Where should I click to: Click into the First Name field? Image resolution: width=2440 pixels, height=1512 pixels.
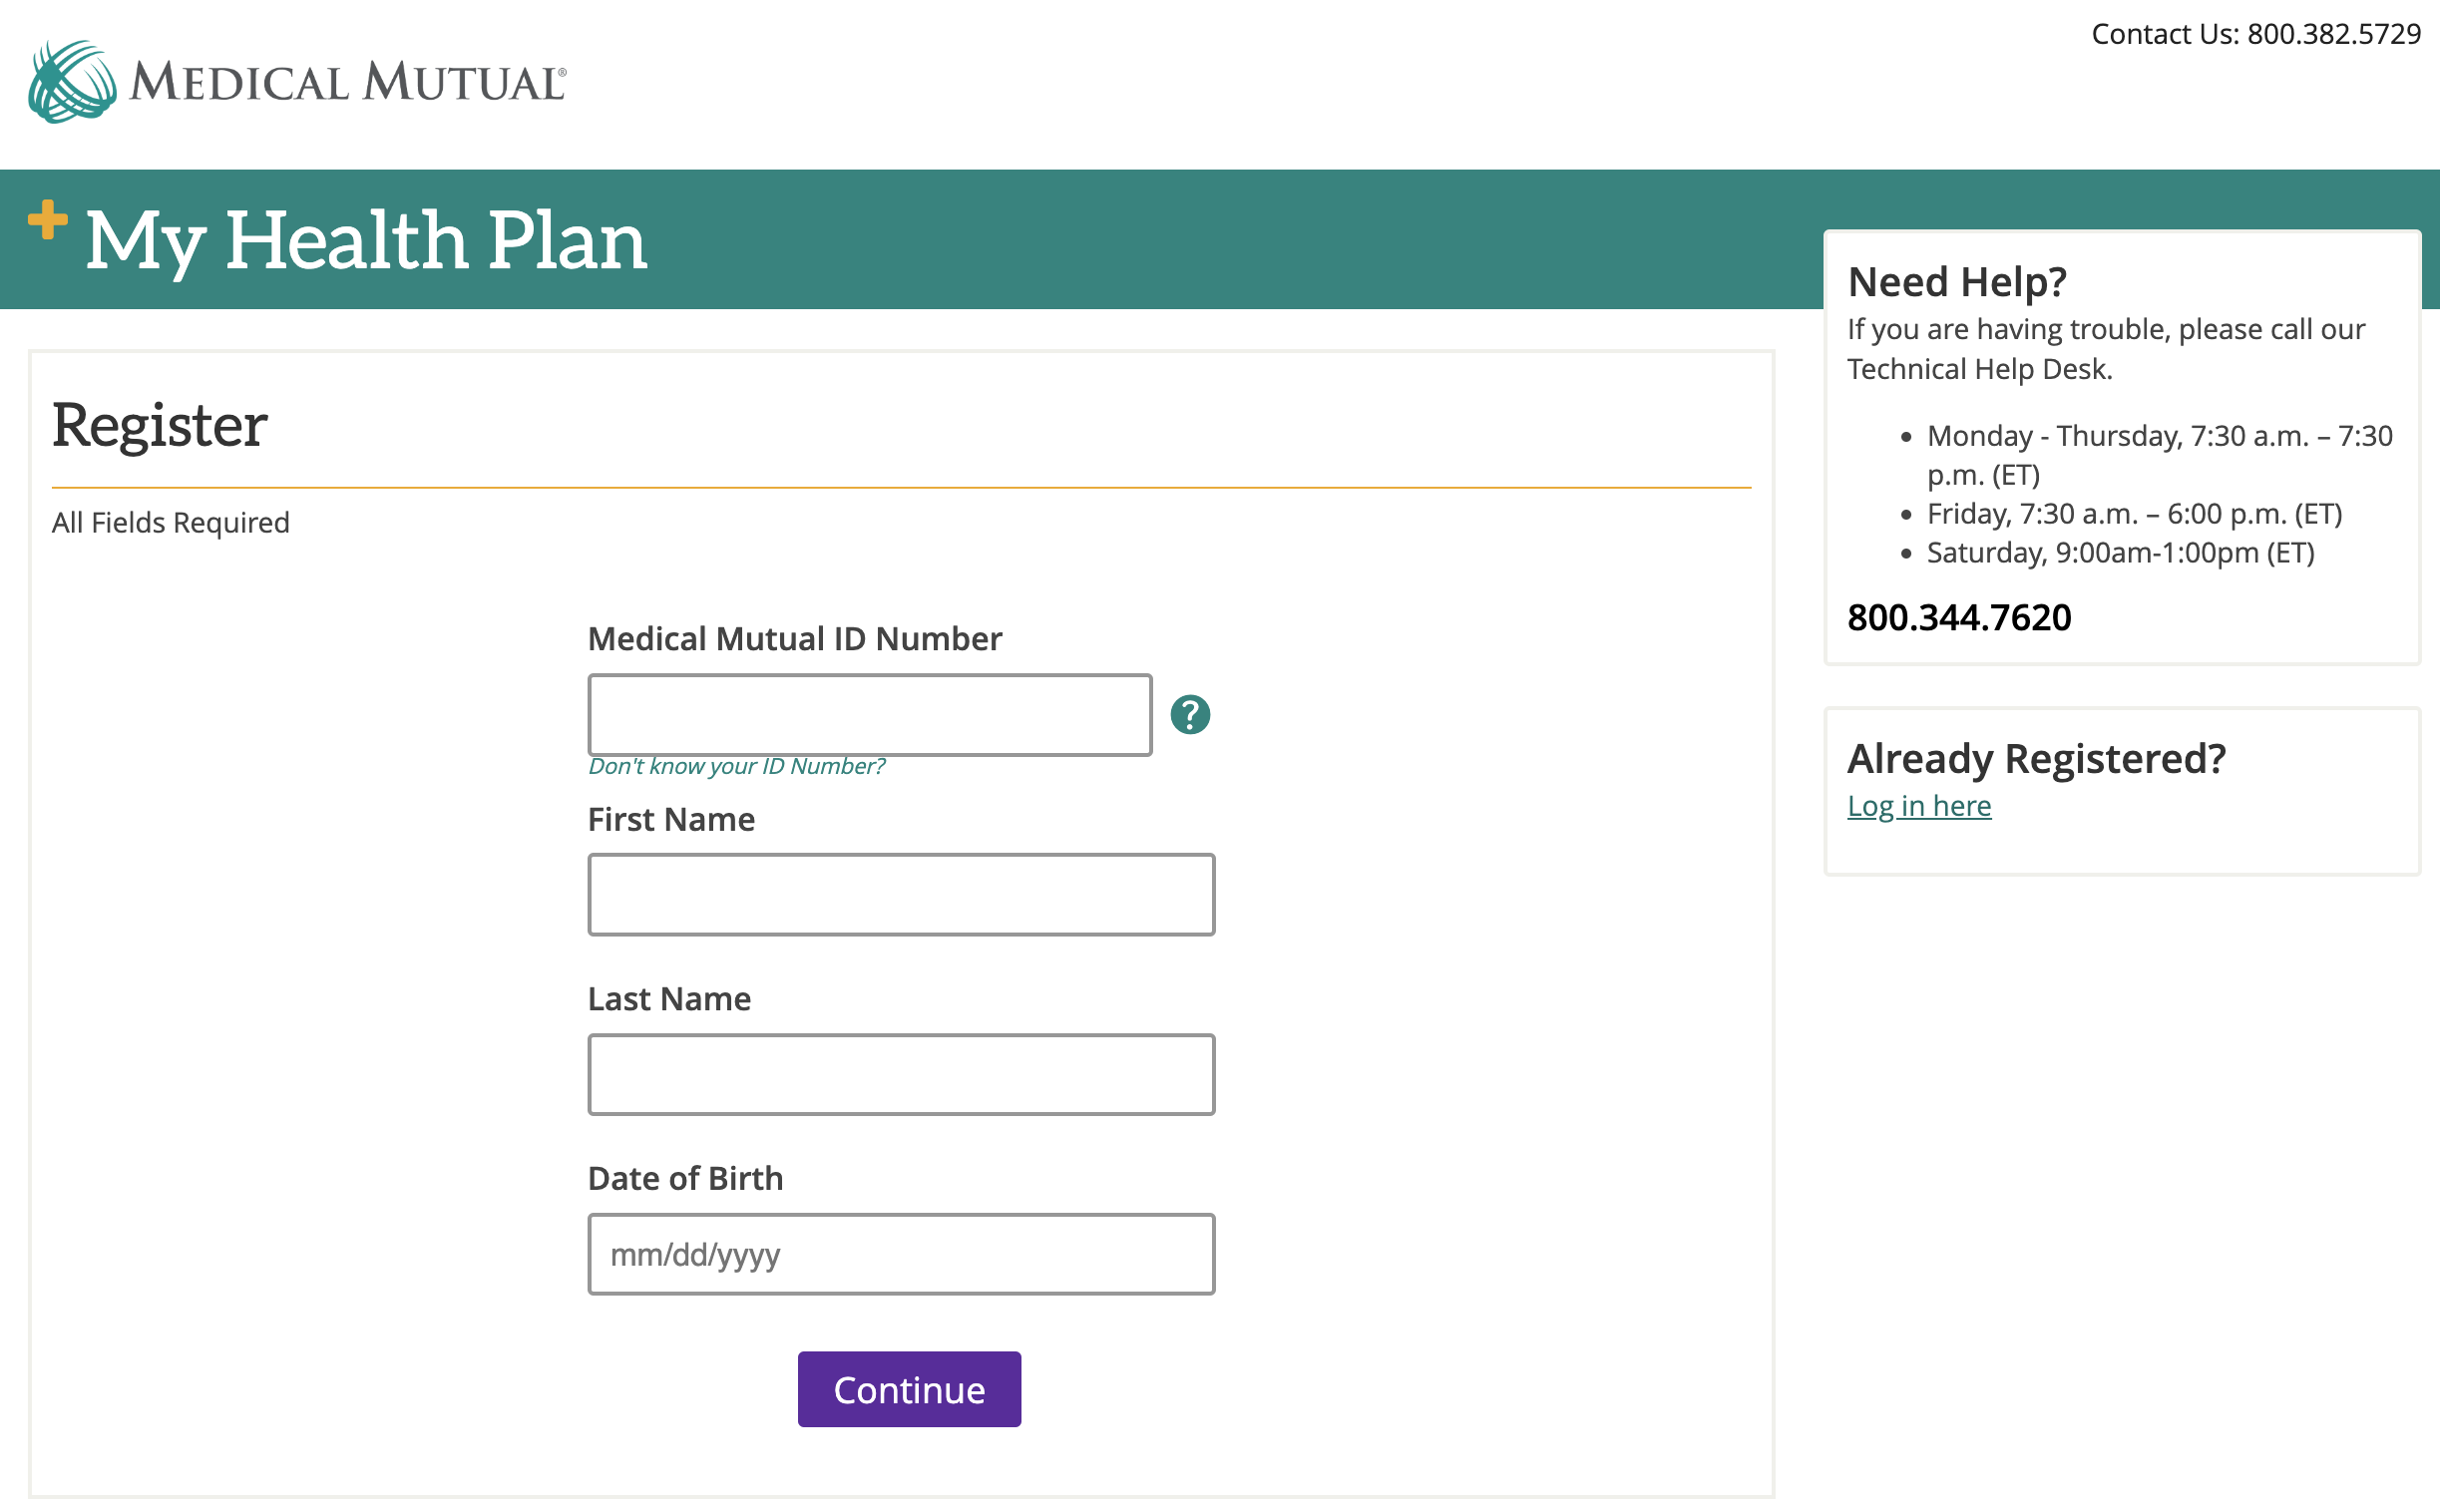[901, 895]
